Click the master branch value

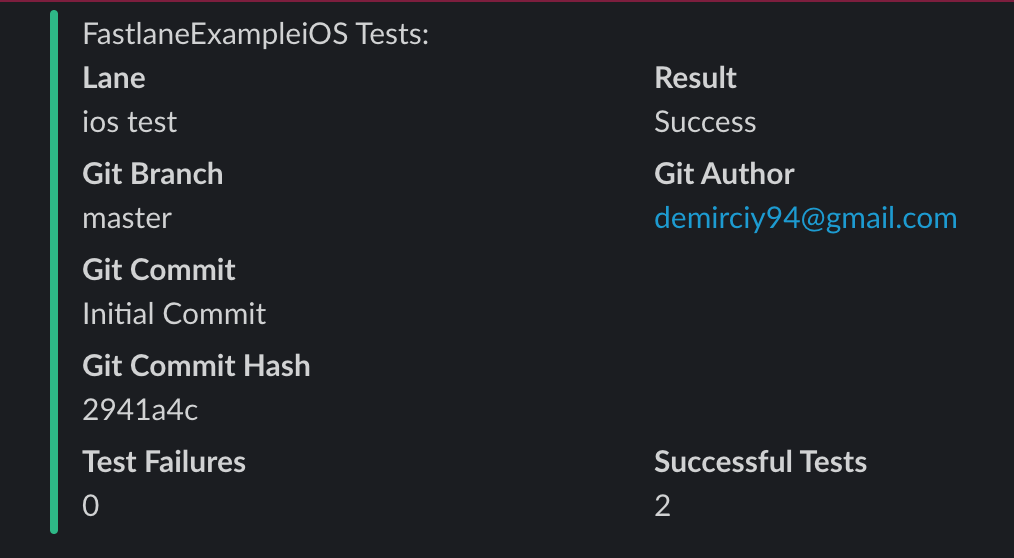pyautogui.click(x=127, y=219)
